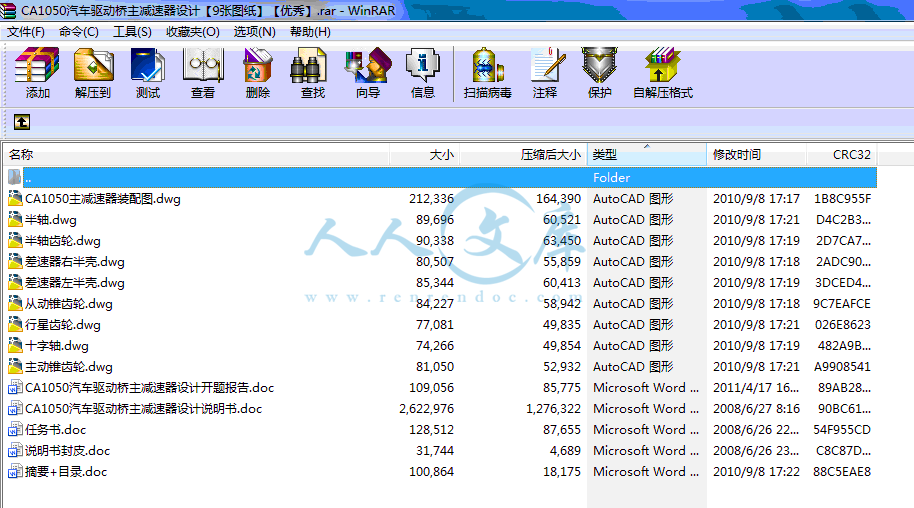914x508 pixels.
Task: Select 差速器右半壳.dwg file
Action: [x=75, y=262]
